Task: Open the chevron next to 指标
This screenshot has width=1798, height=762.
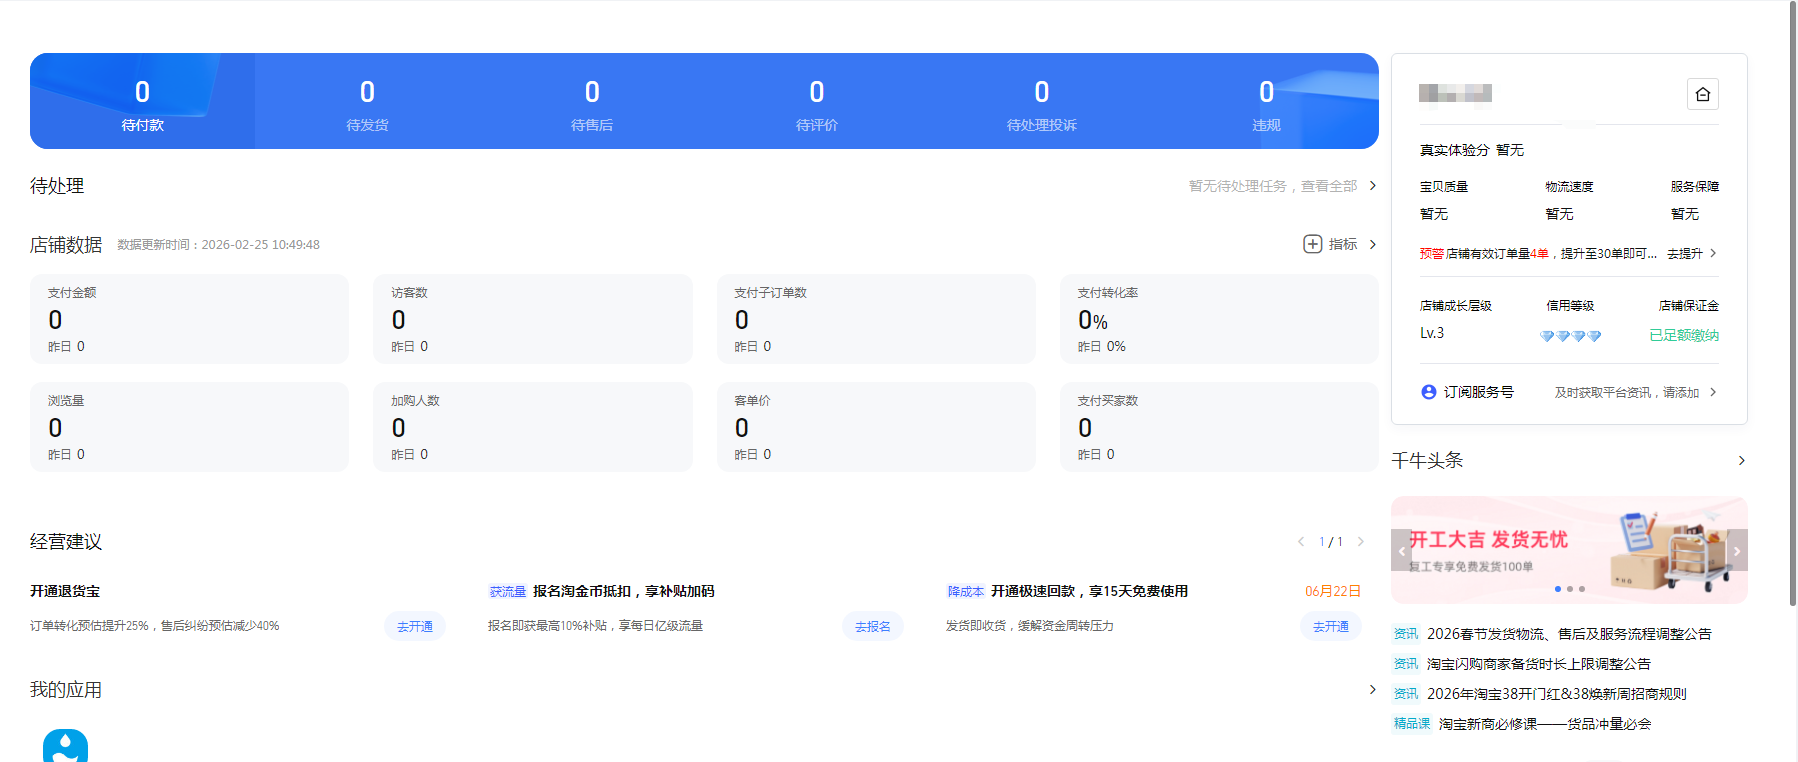Action: [1372, 244]
